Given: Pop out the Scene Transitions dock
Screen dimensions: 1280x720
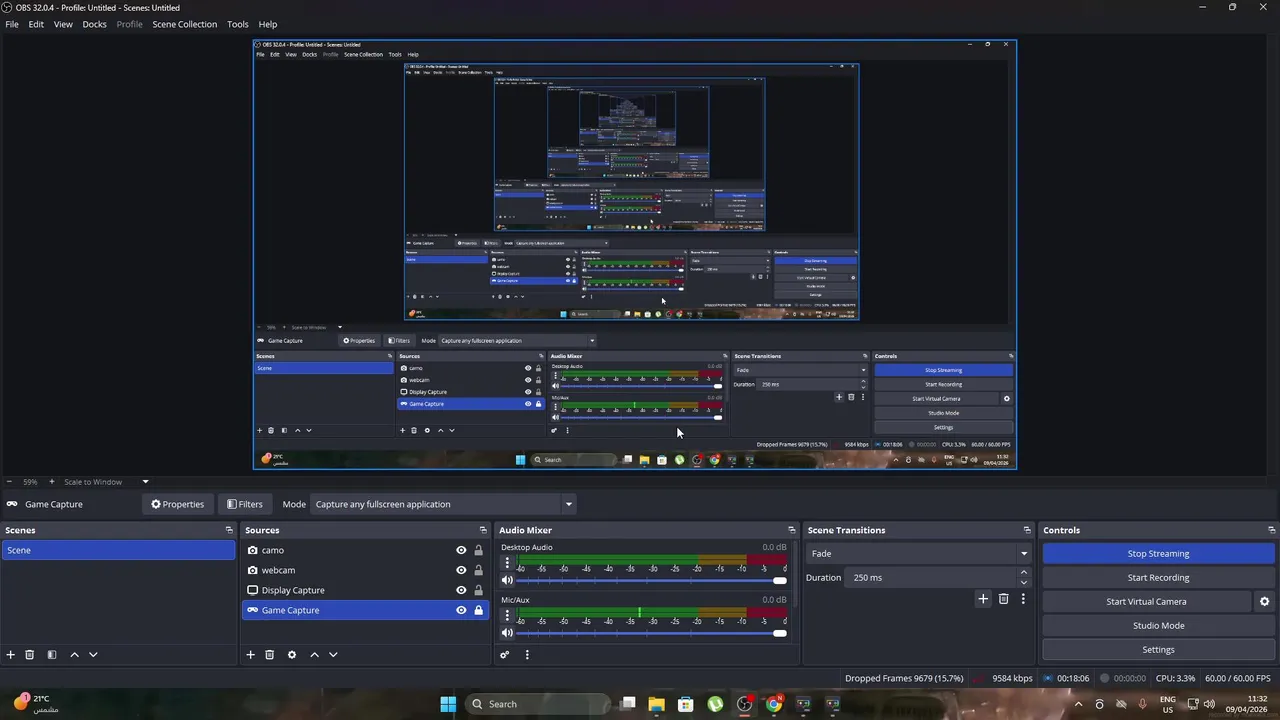Looking at the screenshot, I should [x=1027, y=530].
